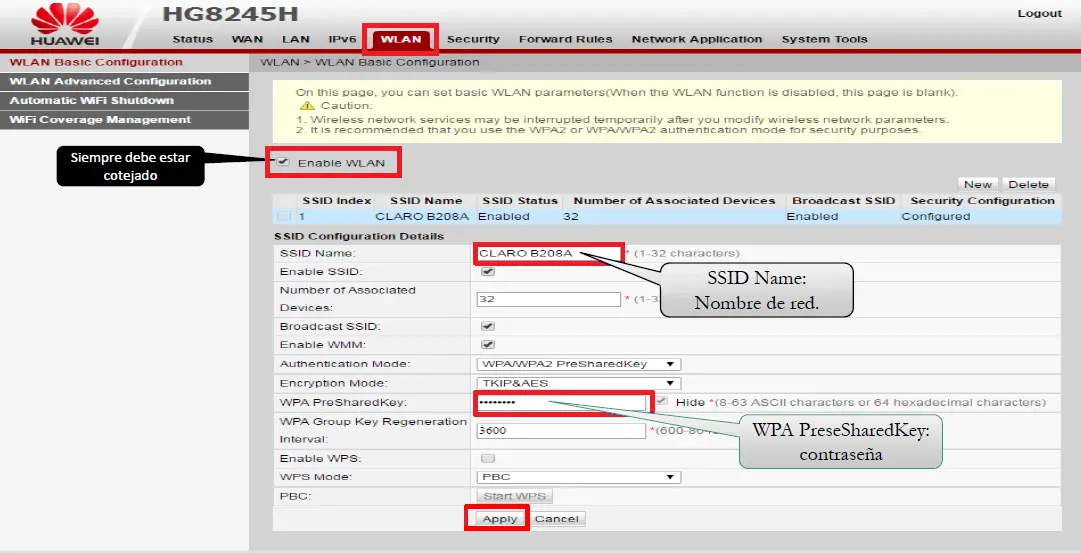Click the New SSID button
1081x553 pixels.
[978, 184]
